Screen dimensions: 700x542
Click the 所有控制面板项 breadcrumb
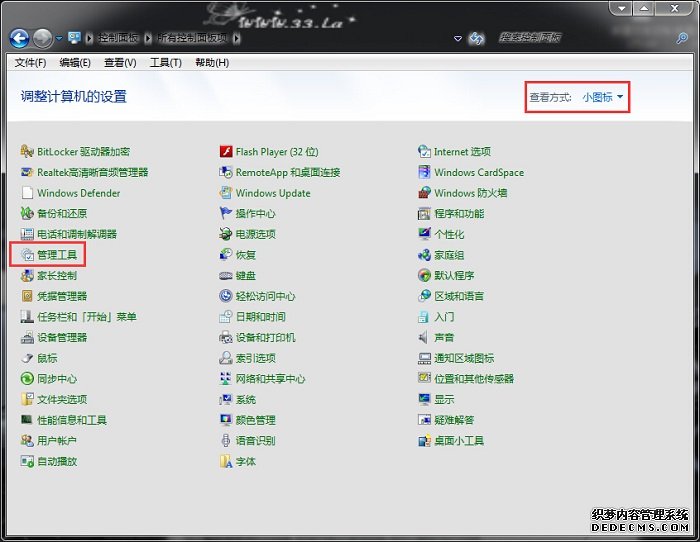192,38
